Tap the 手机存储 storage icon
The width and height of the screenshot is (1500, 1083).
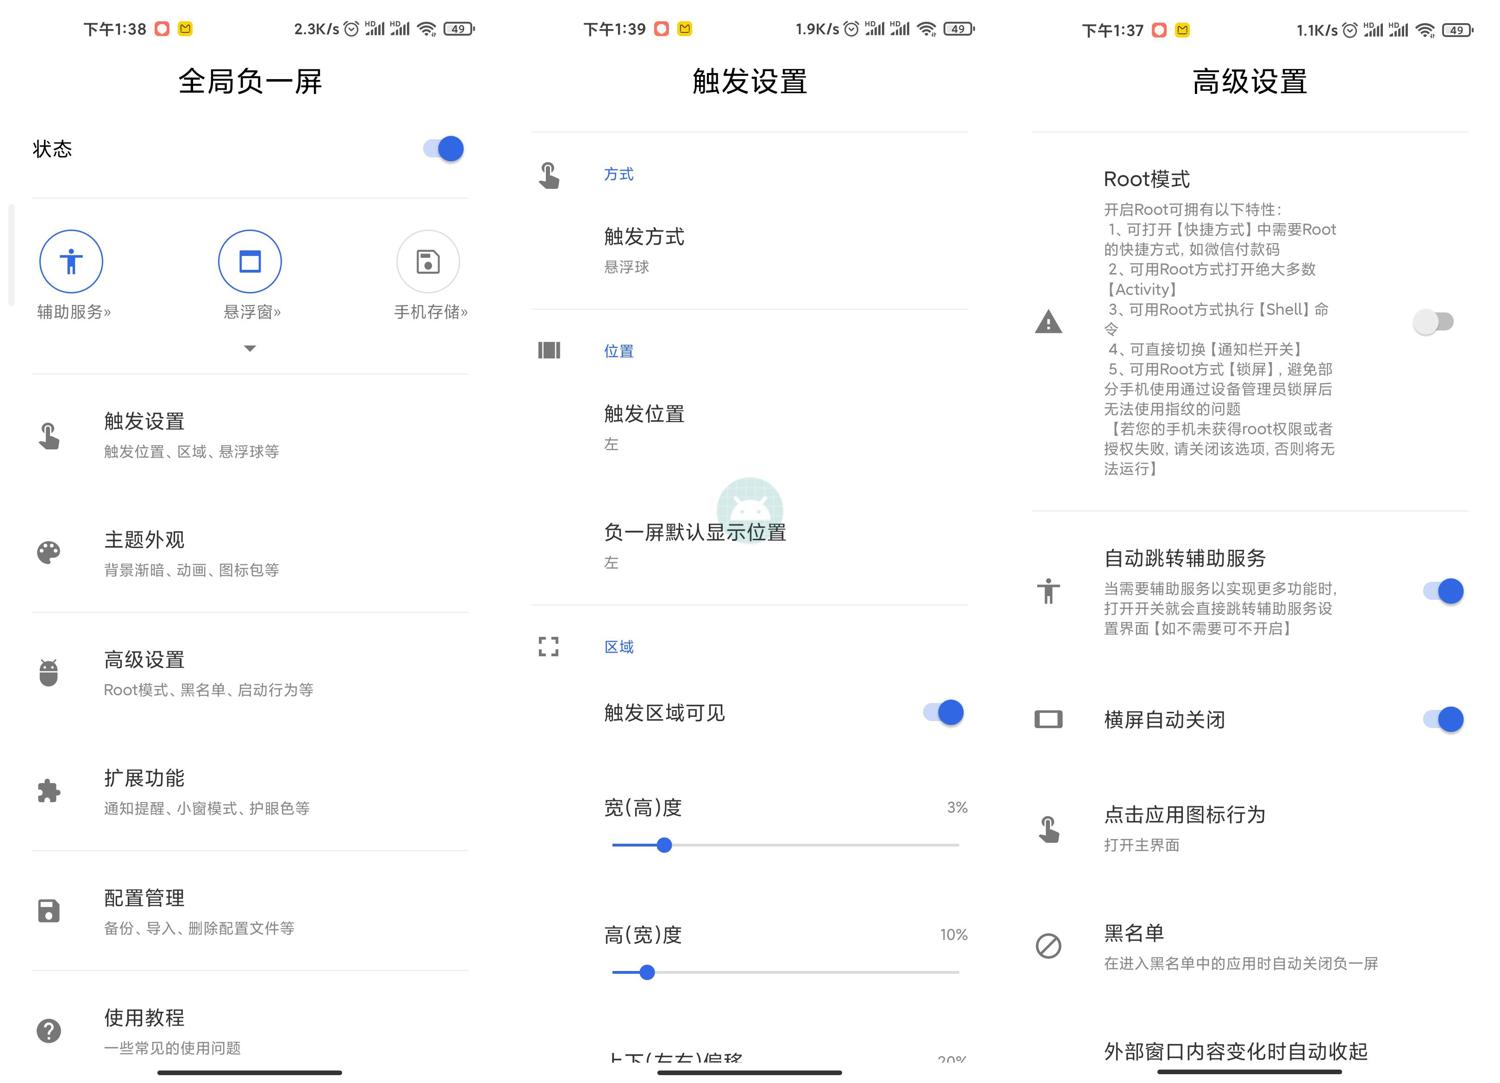tap(428, 262)
